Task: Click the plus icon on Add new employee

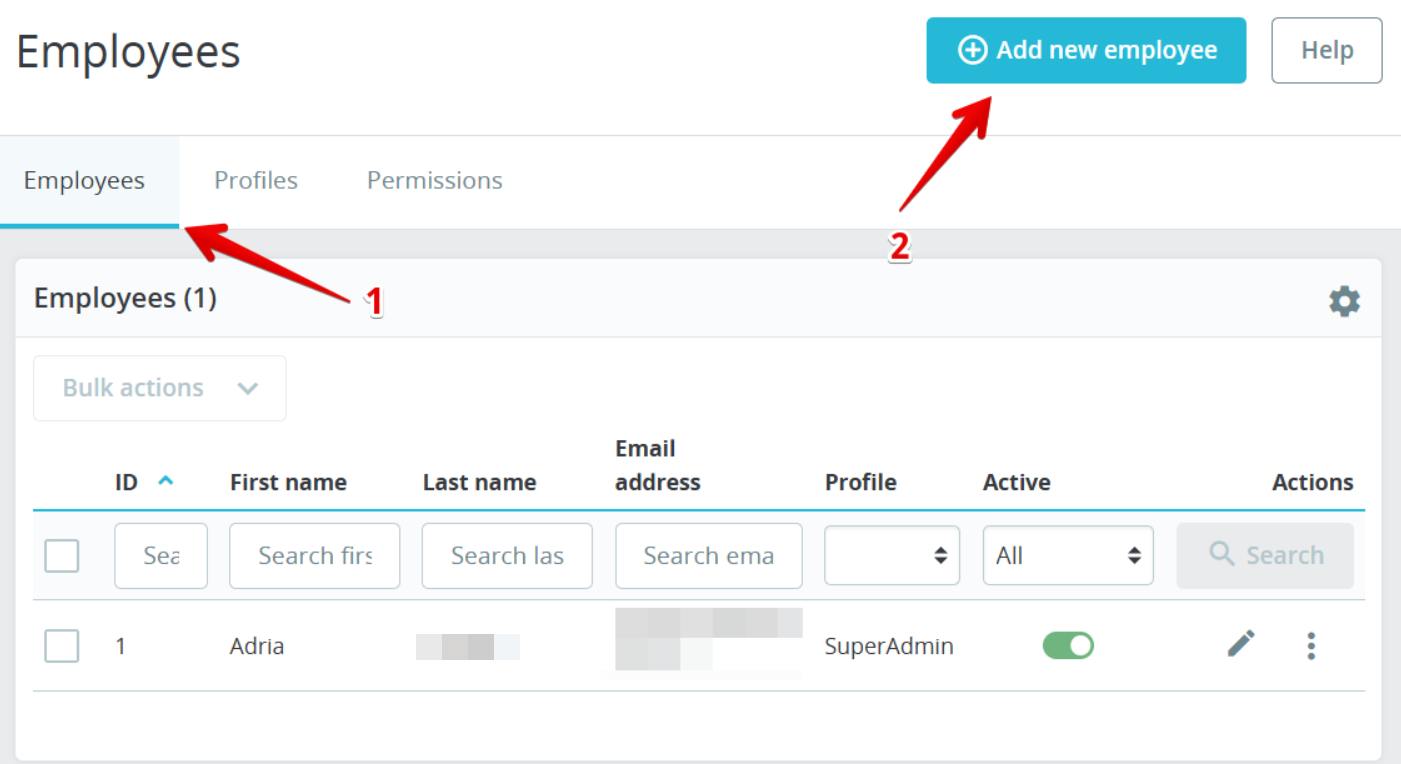Action: (972, 50)
